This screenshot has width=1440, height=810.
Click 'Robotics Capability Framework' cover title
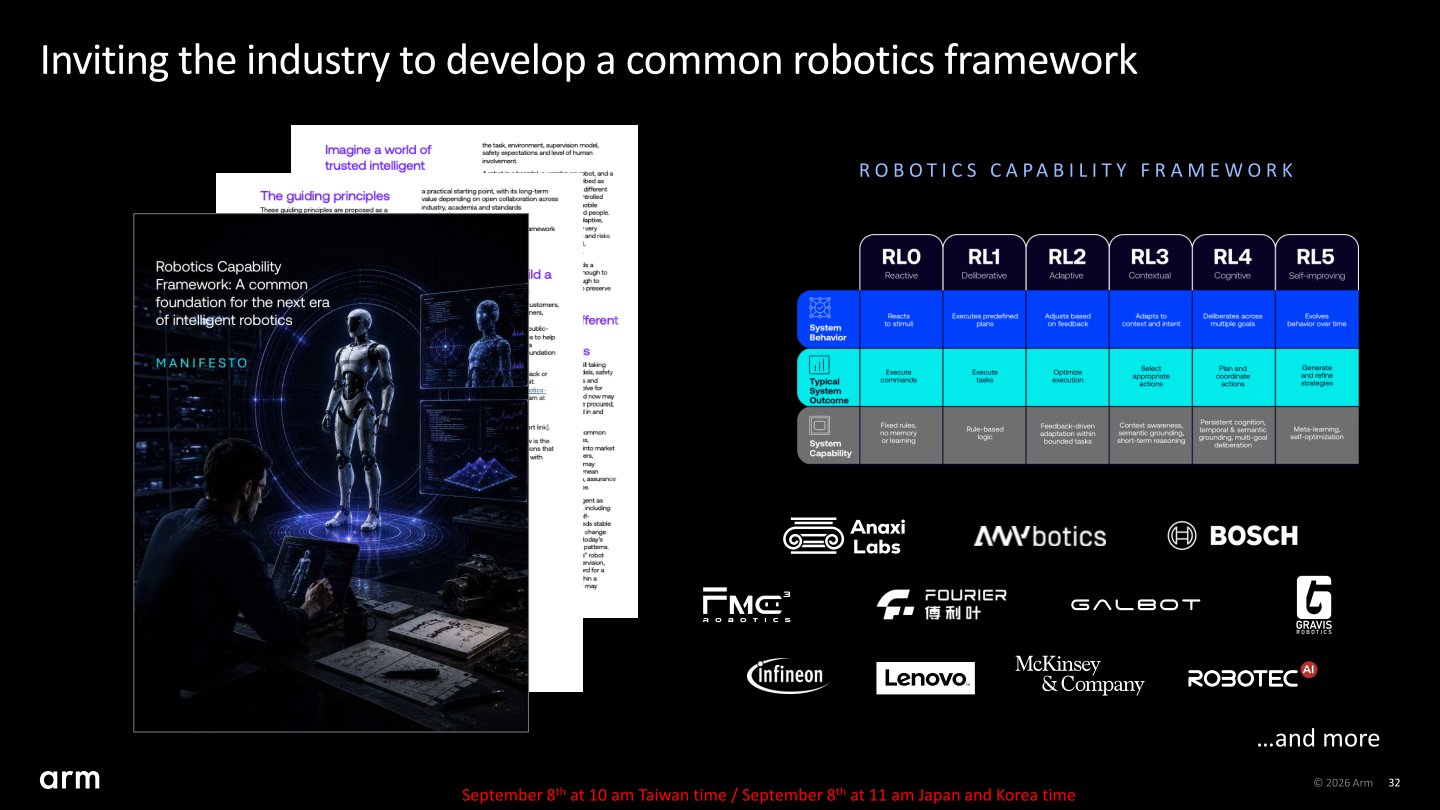[x=242, y=293]
